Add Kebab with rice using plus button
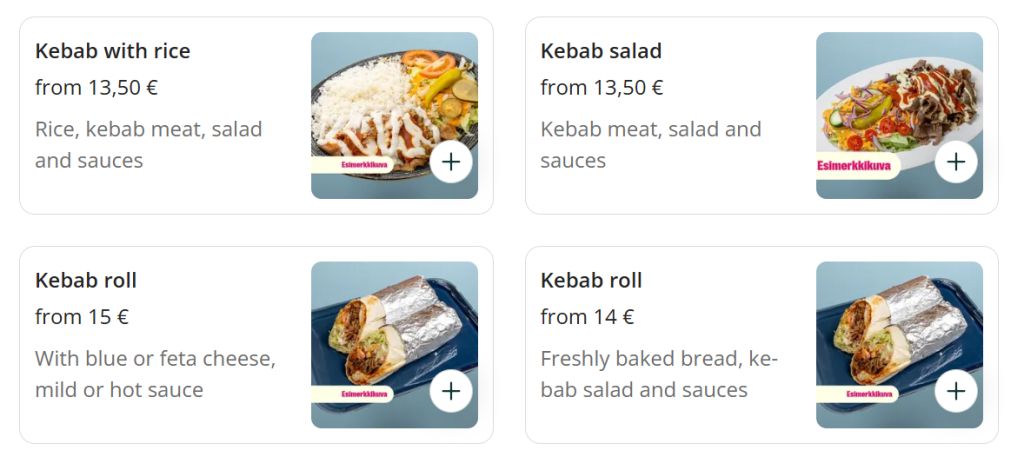1024x457 pixels. [x=451, y=162]
